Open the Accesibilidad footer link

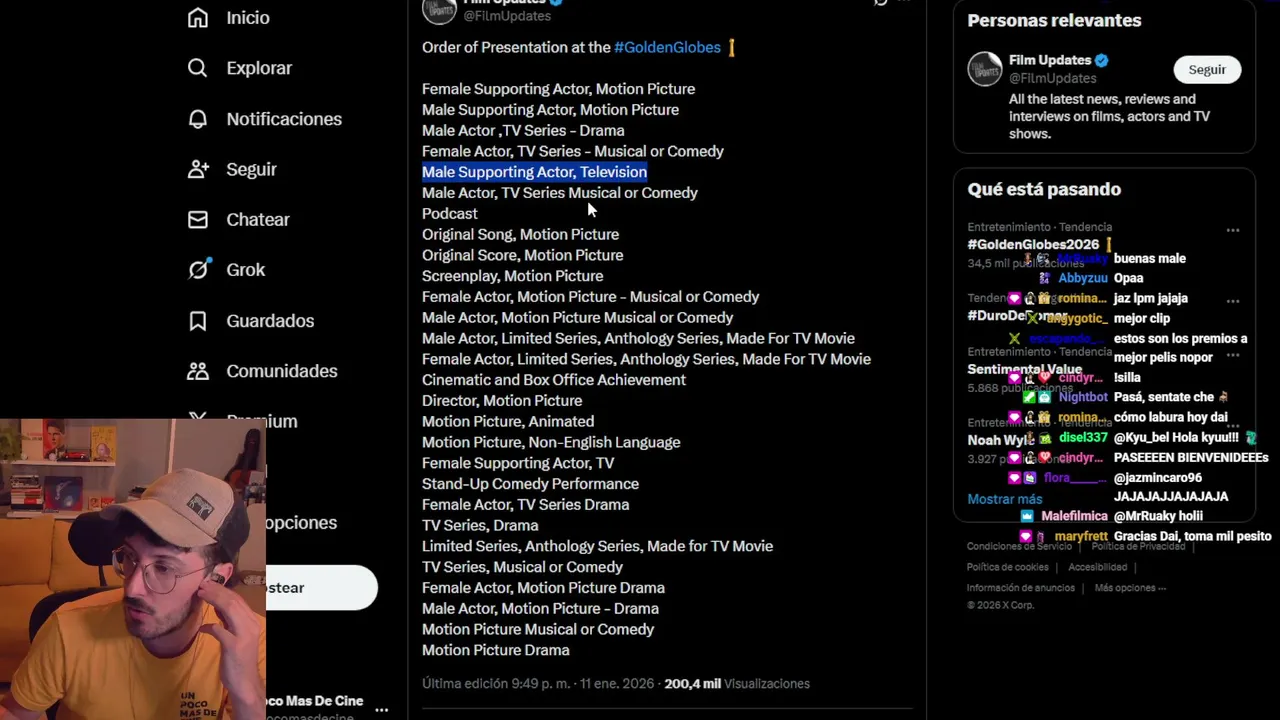[x=1097, y=567]
